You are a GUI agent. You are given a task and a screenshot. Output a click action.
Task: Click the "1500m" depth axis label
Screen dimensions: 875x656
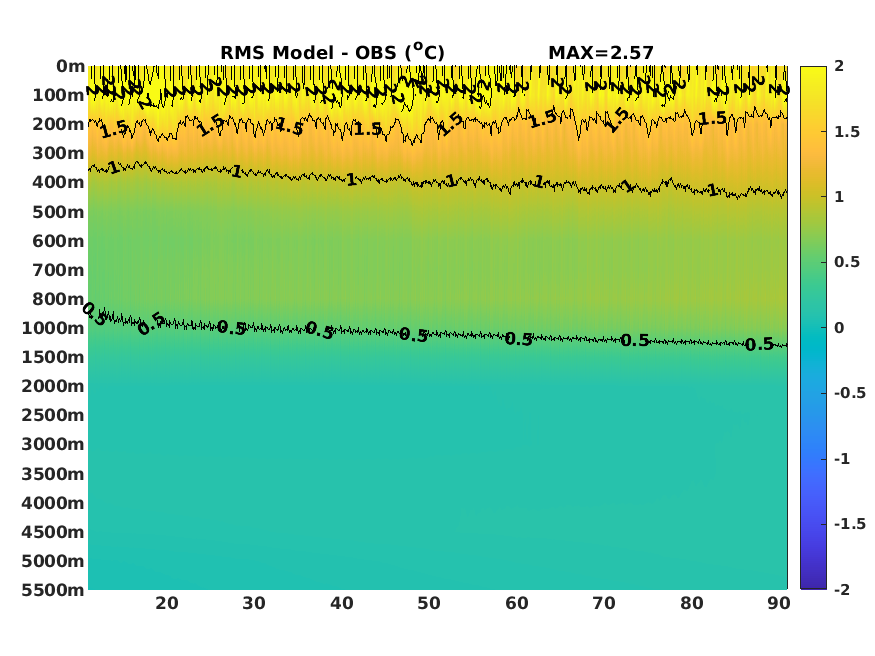[x=53, y=357]
